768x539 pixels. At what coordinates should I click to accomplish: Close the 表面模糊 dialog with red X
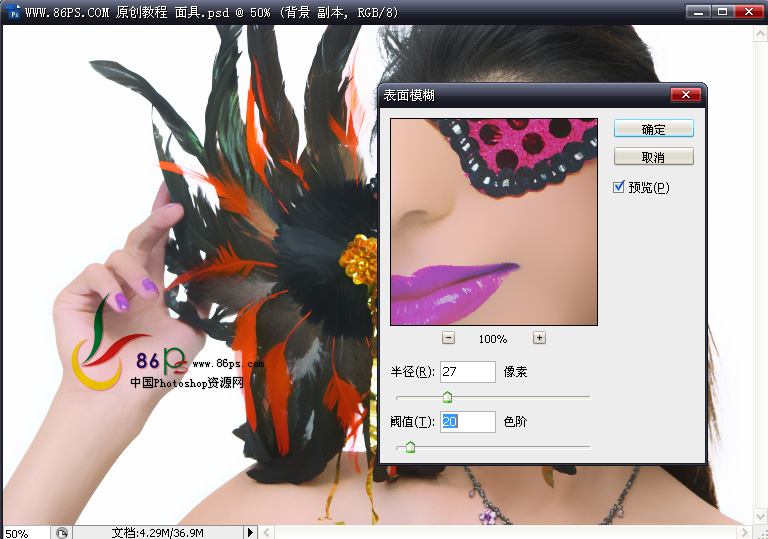click(685, 95)
